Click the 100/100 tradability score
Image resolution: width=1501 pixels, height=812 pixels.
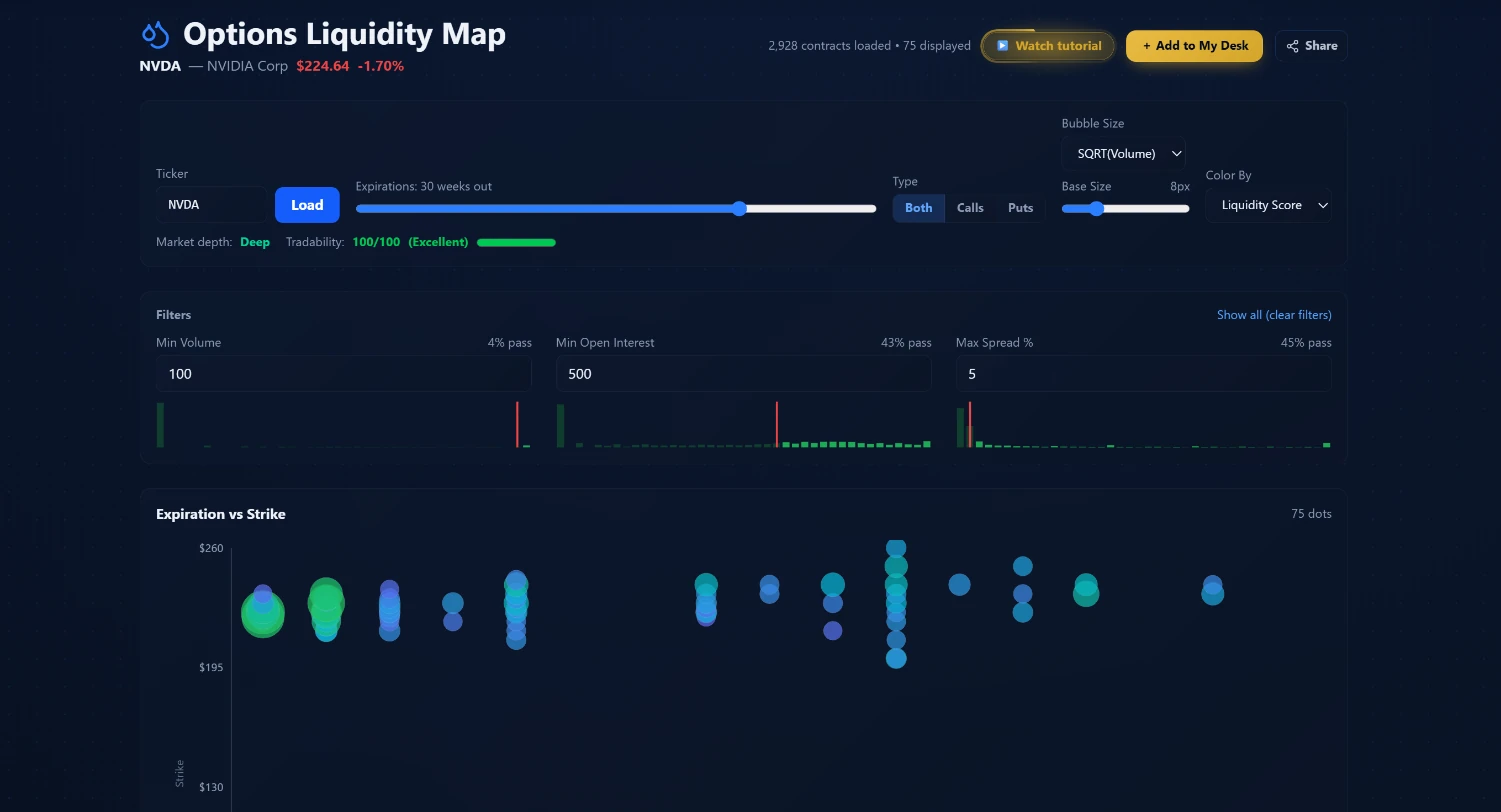pos(376,242)
